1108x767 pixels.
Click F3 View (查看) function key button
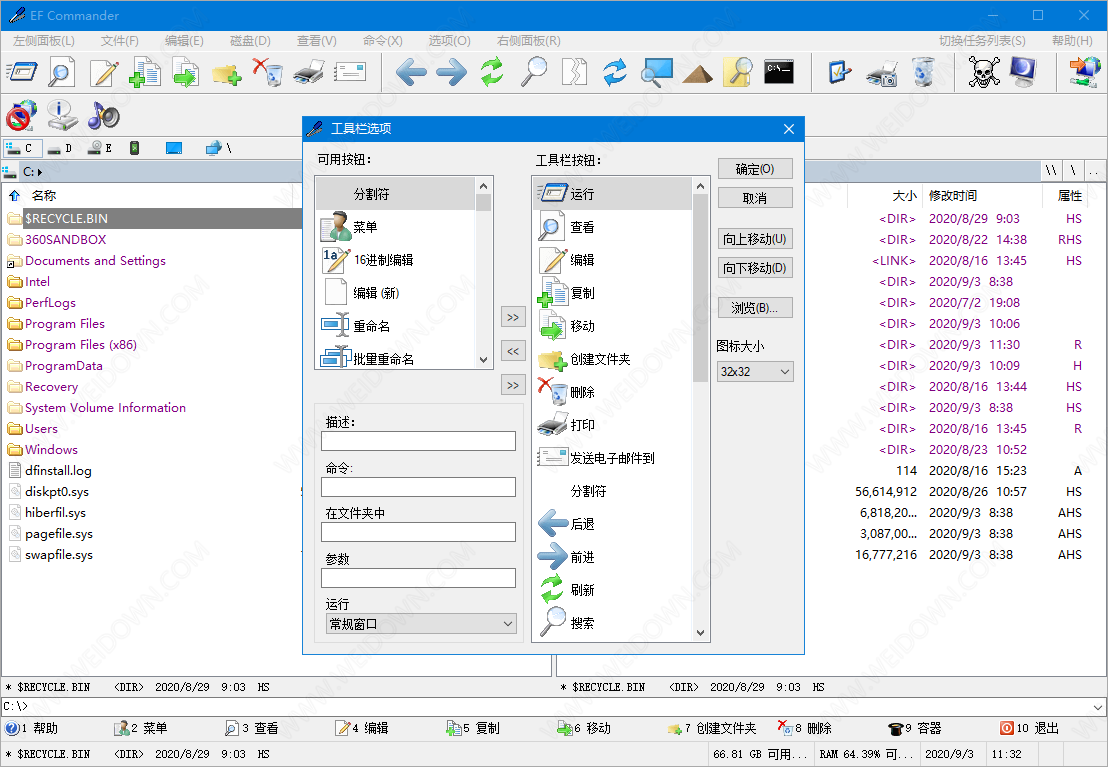252,728
